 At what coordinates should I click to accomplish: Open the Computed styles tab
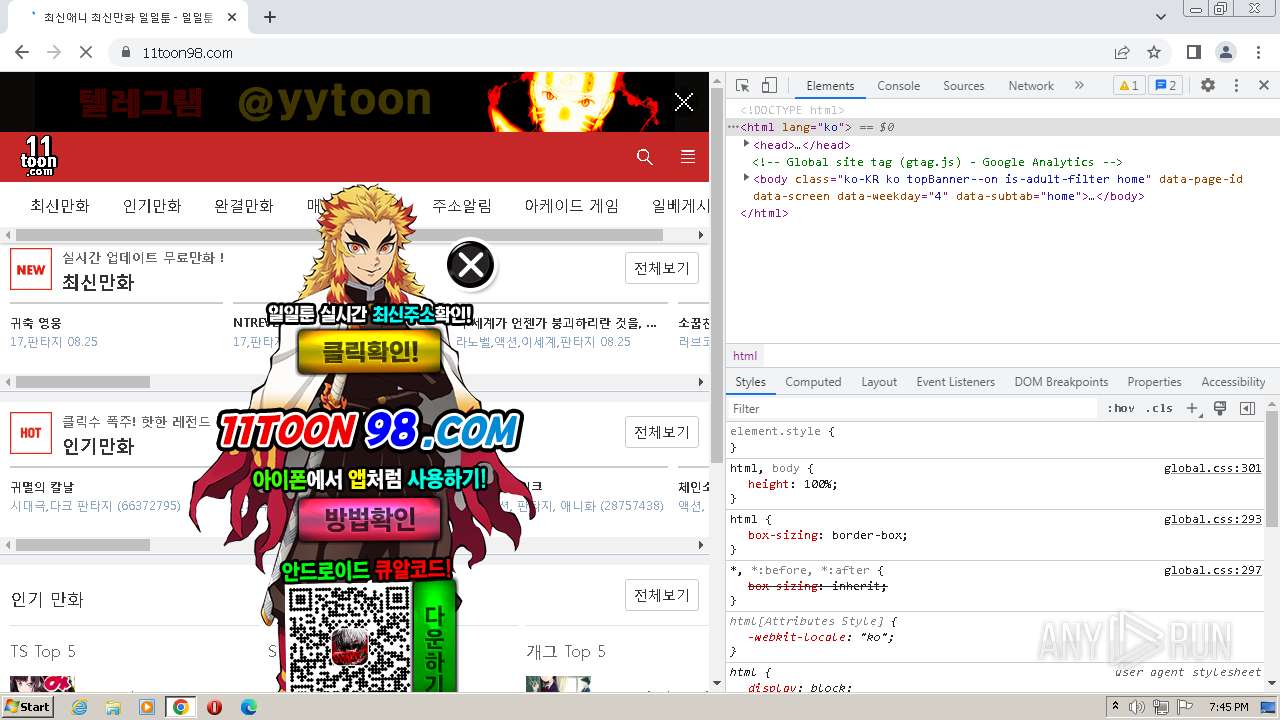[x=813, y=382]
